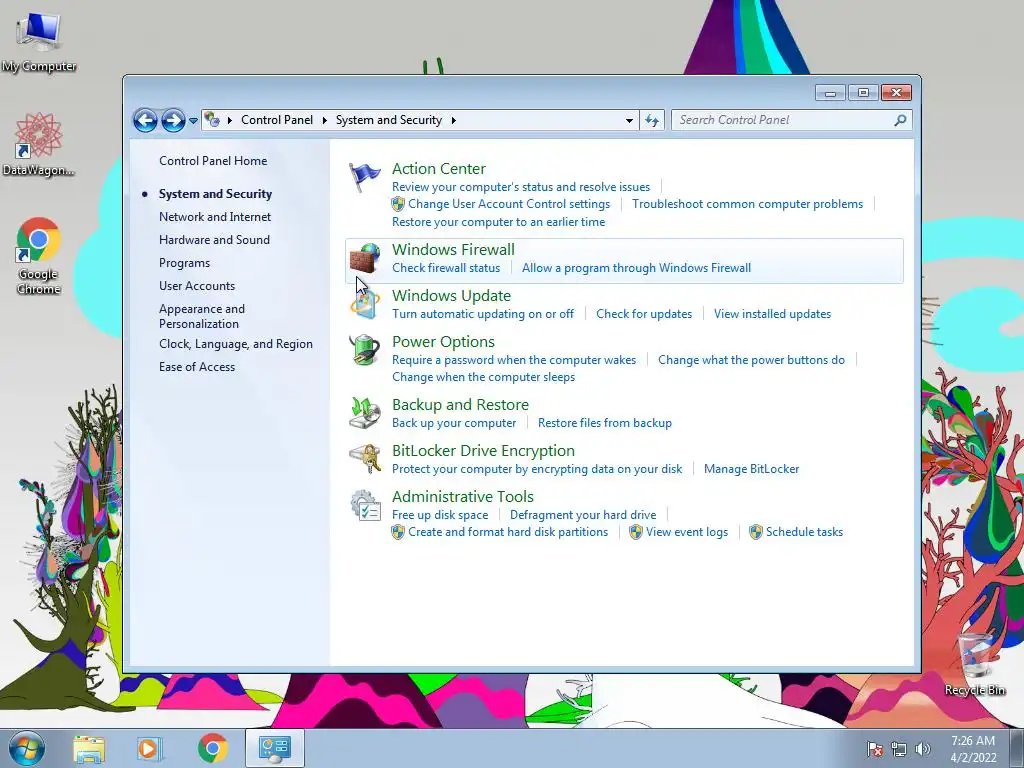
Task: Open the Windows Update icon
Action: pyautogui.click(x=364, y=304)
